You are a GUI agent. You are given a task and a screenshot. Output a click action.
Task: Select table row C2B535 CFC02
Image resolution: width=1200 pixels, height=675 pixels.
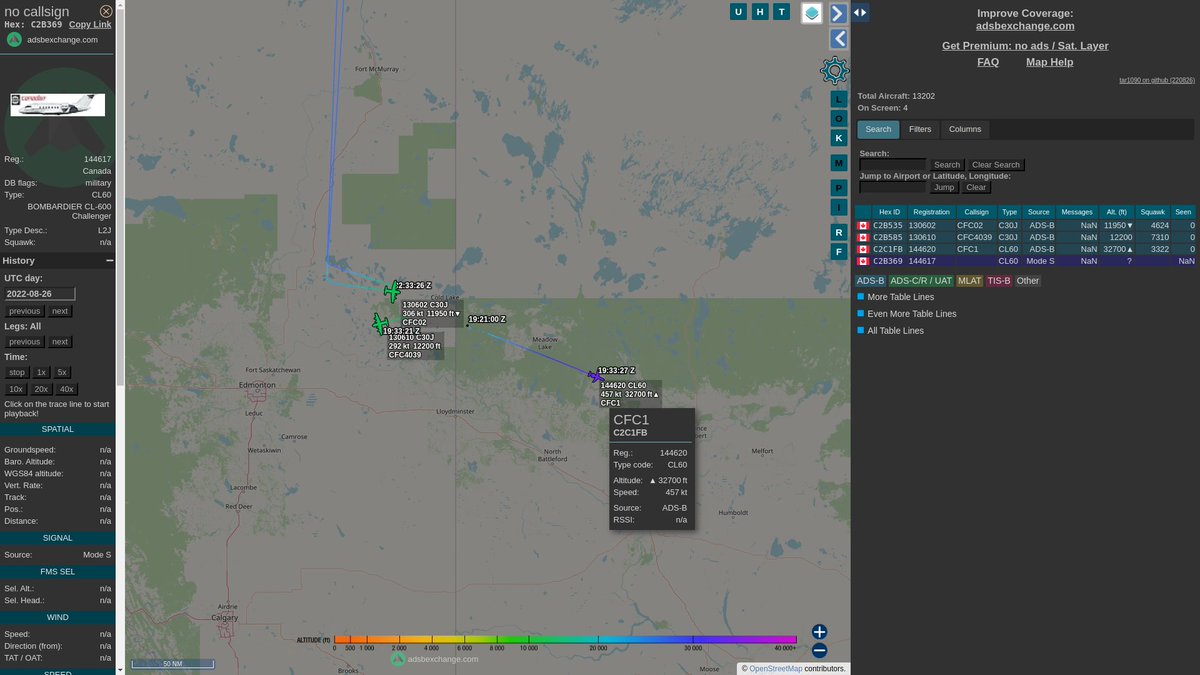point(1027,226)
